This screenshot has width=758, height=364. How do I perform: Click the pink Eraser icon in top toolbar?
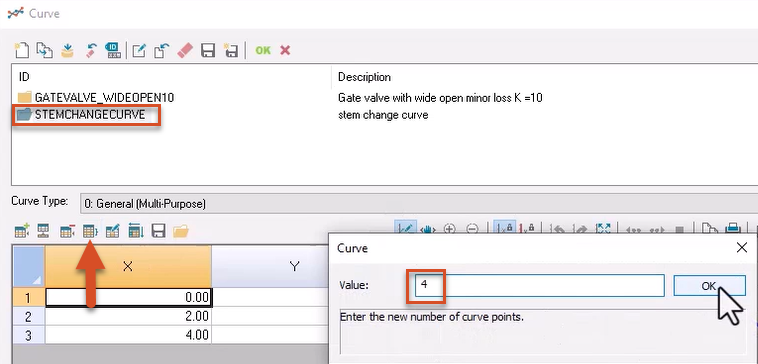(185, 50)
